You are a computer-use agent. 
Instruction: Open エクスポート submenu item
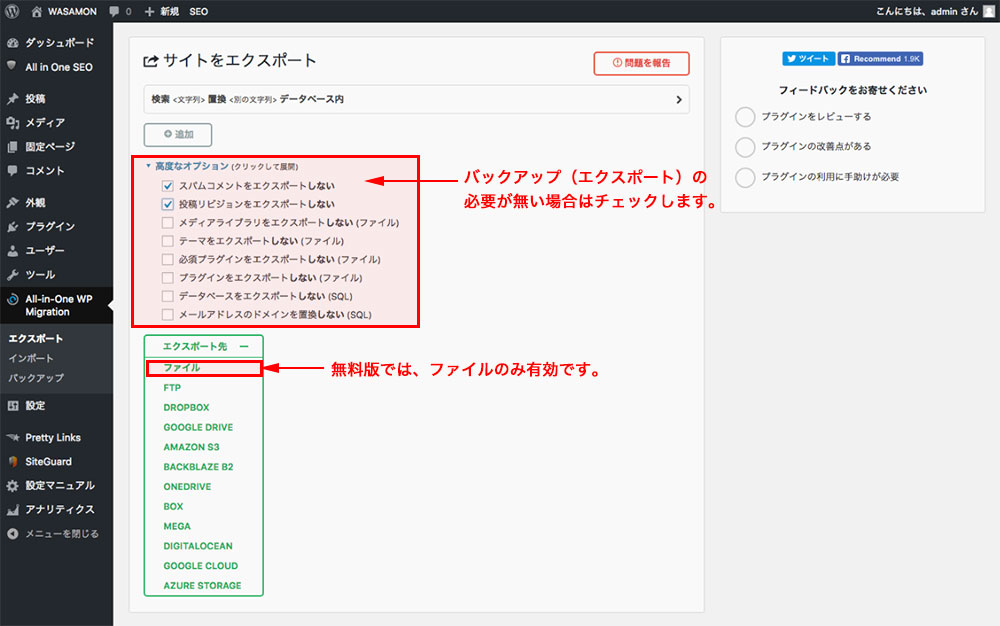(35, 338)
